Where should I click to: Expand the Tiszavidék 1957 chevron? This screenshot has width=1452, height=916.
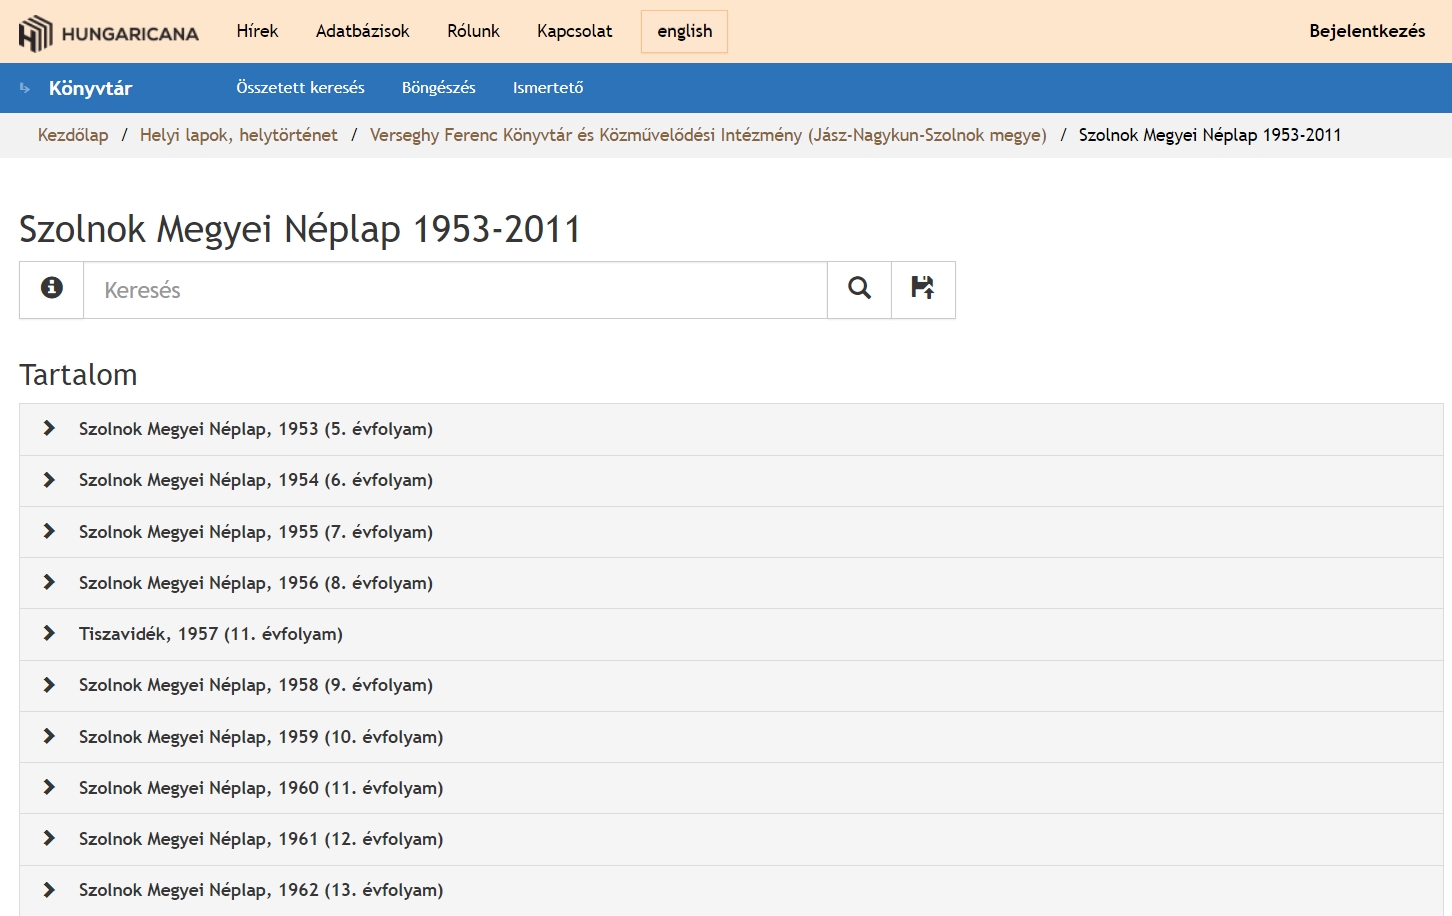click(49, 633)
